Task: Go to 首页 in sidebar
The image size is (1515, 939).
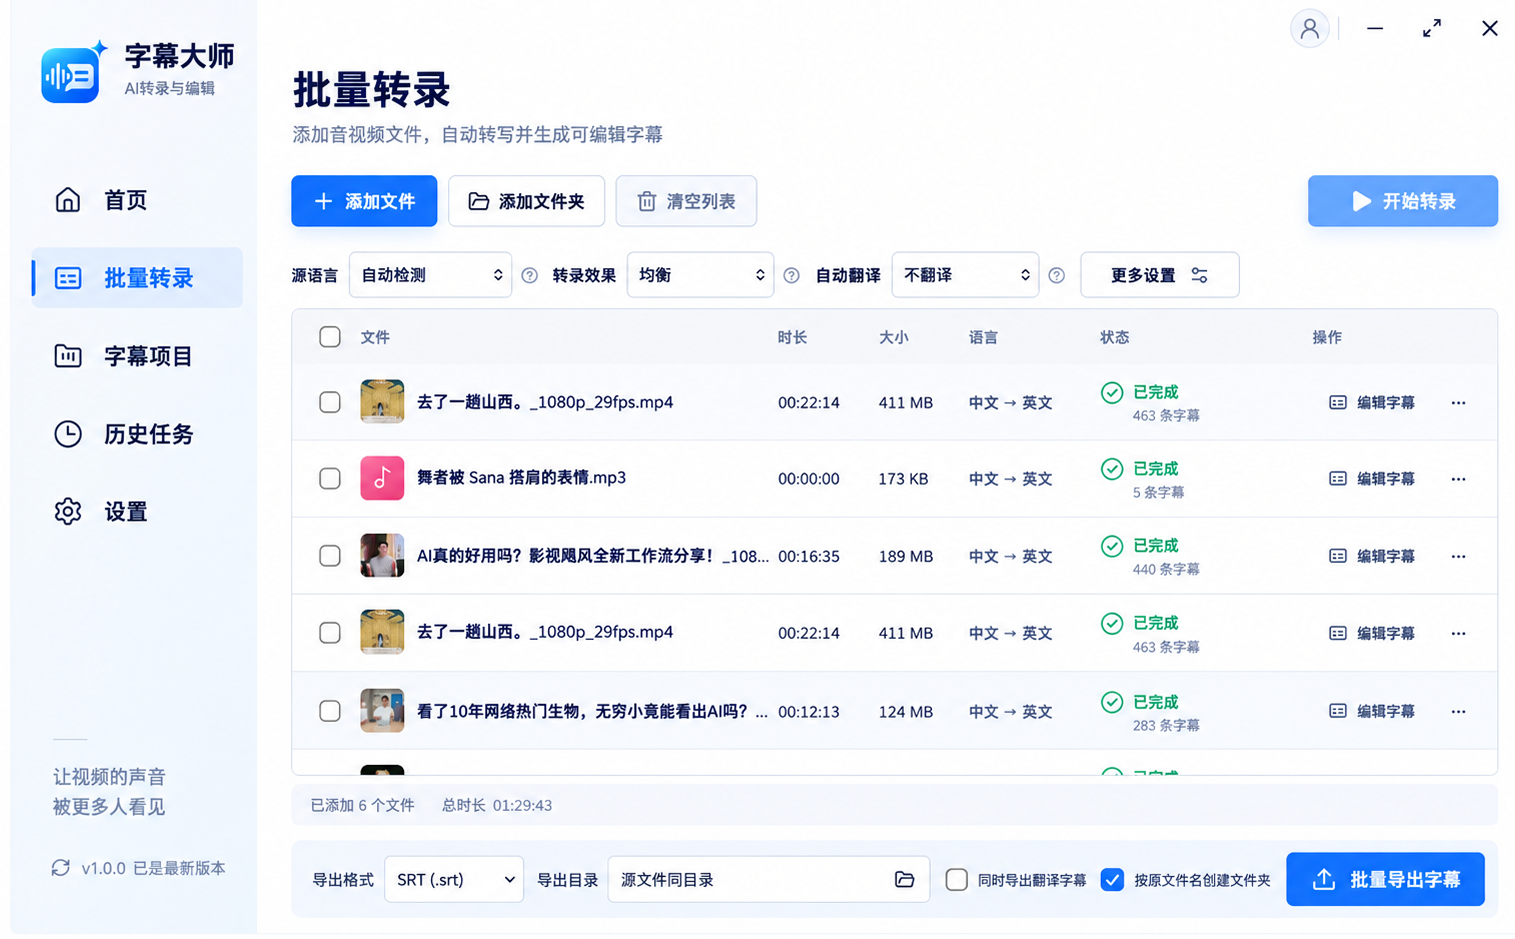Action: point(137,200)
